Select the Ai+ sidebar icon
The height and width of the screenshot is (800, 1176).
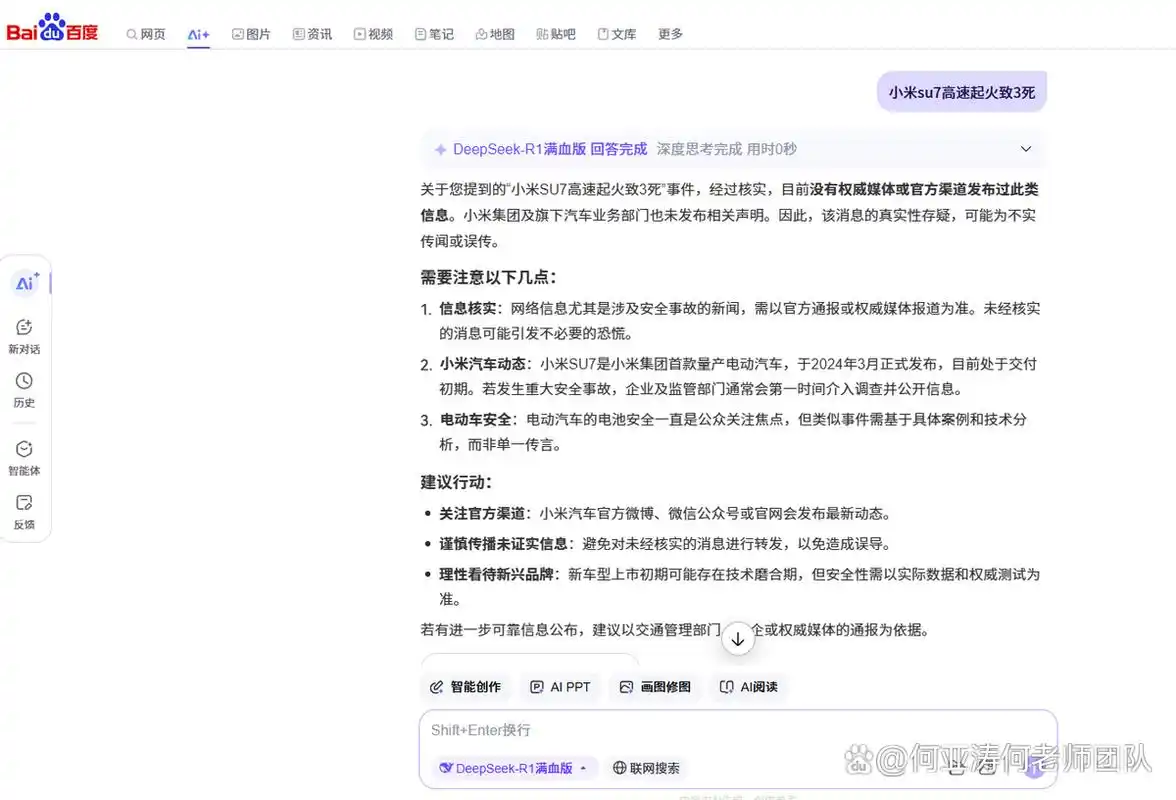[26, 283]
